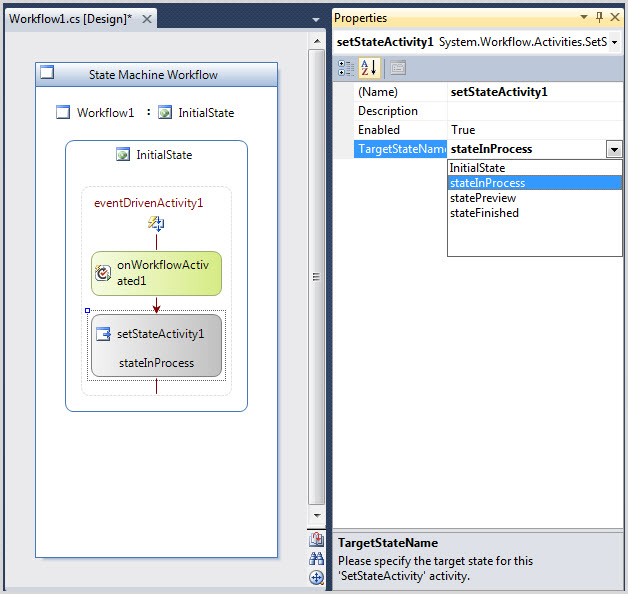Click the stateInProcess label under setStateActivity1
The height and width of the screenshot is (594, 628).
(156, 363)
